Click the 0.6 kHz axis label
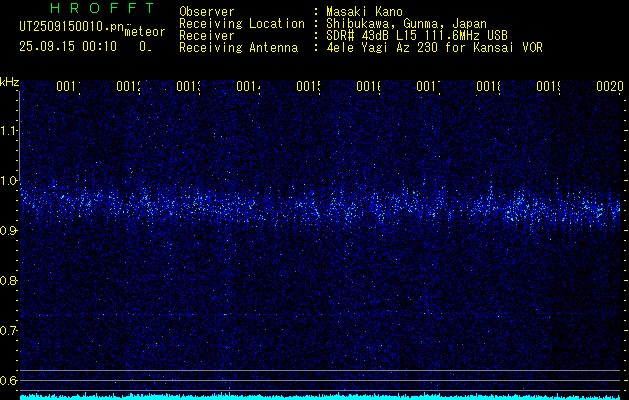Image resolution: width=629 pixels, height=400 pixels. point(9,380)
